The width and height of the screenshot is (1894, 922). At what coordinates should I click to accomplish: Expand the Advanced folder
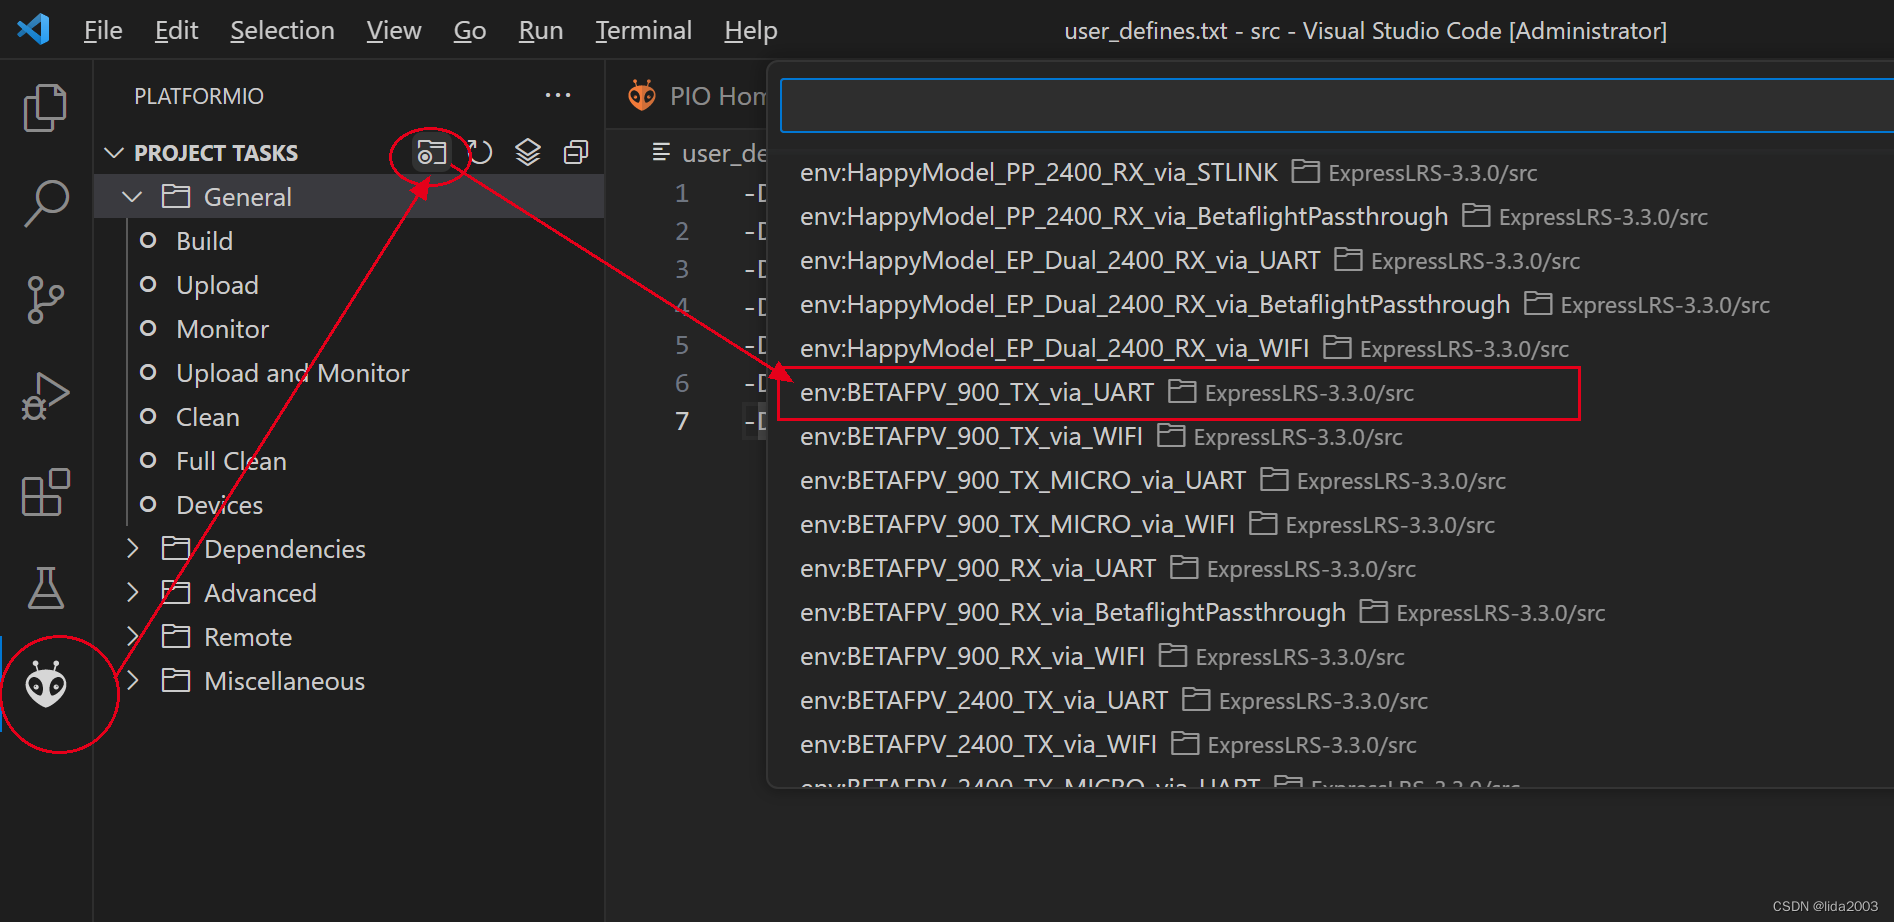click(x=132, y=593)
